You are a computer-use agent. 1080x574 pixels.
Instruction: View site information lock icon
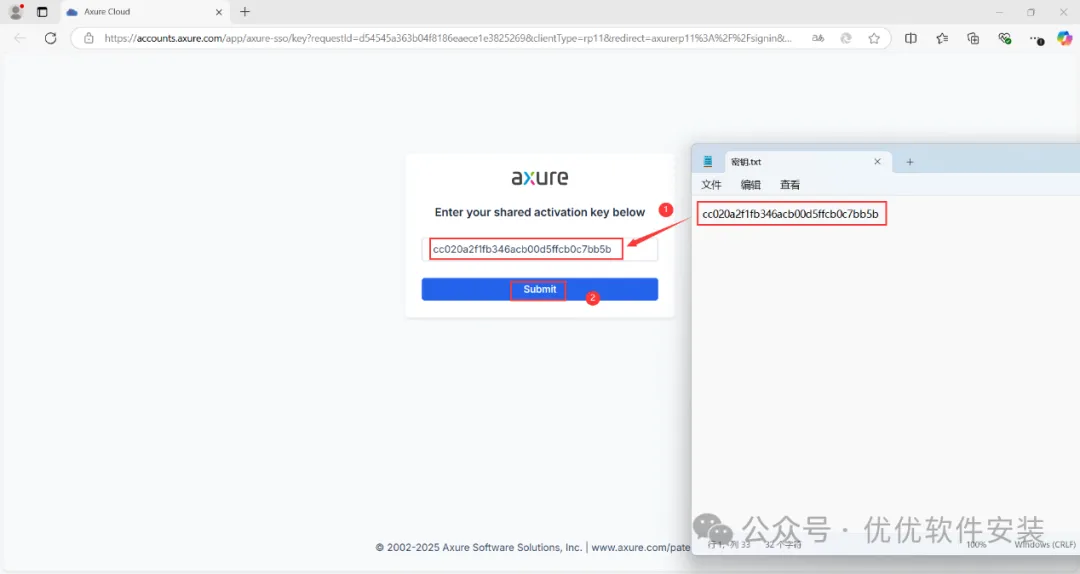tap(89, 38)
